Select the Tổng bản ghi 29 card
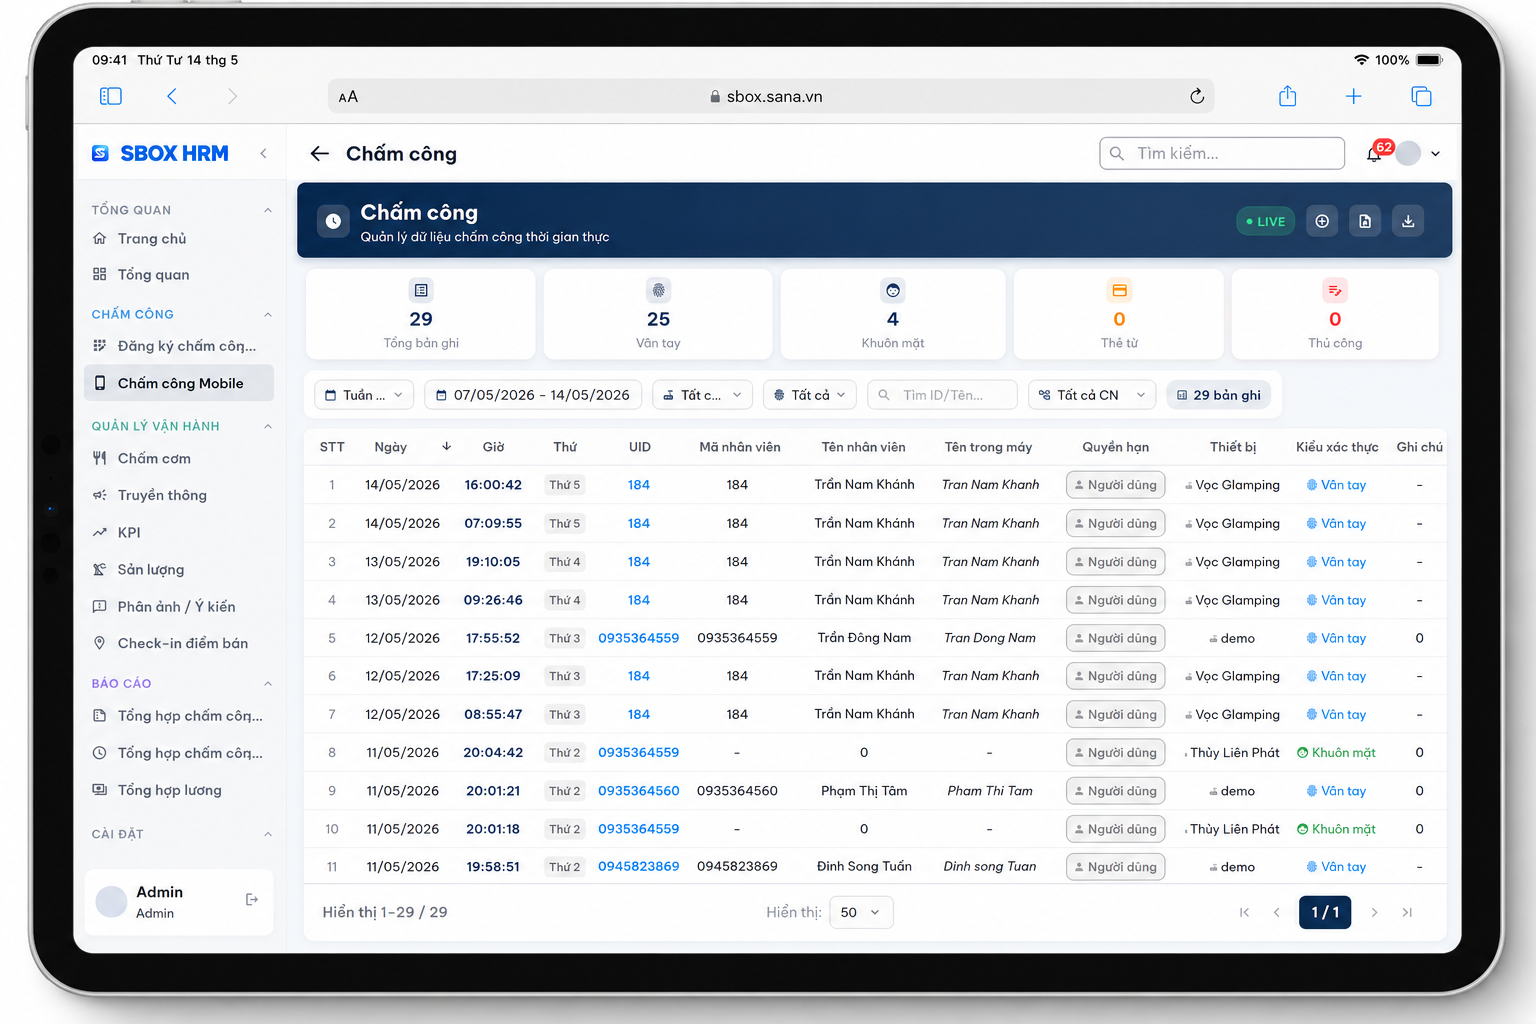Viewport: 1536px width, 1024px height. coord(421,314)
